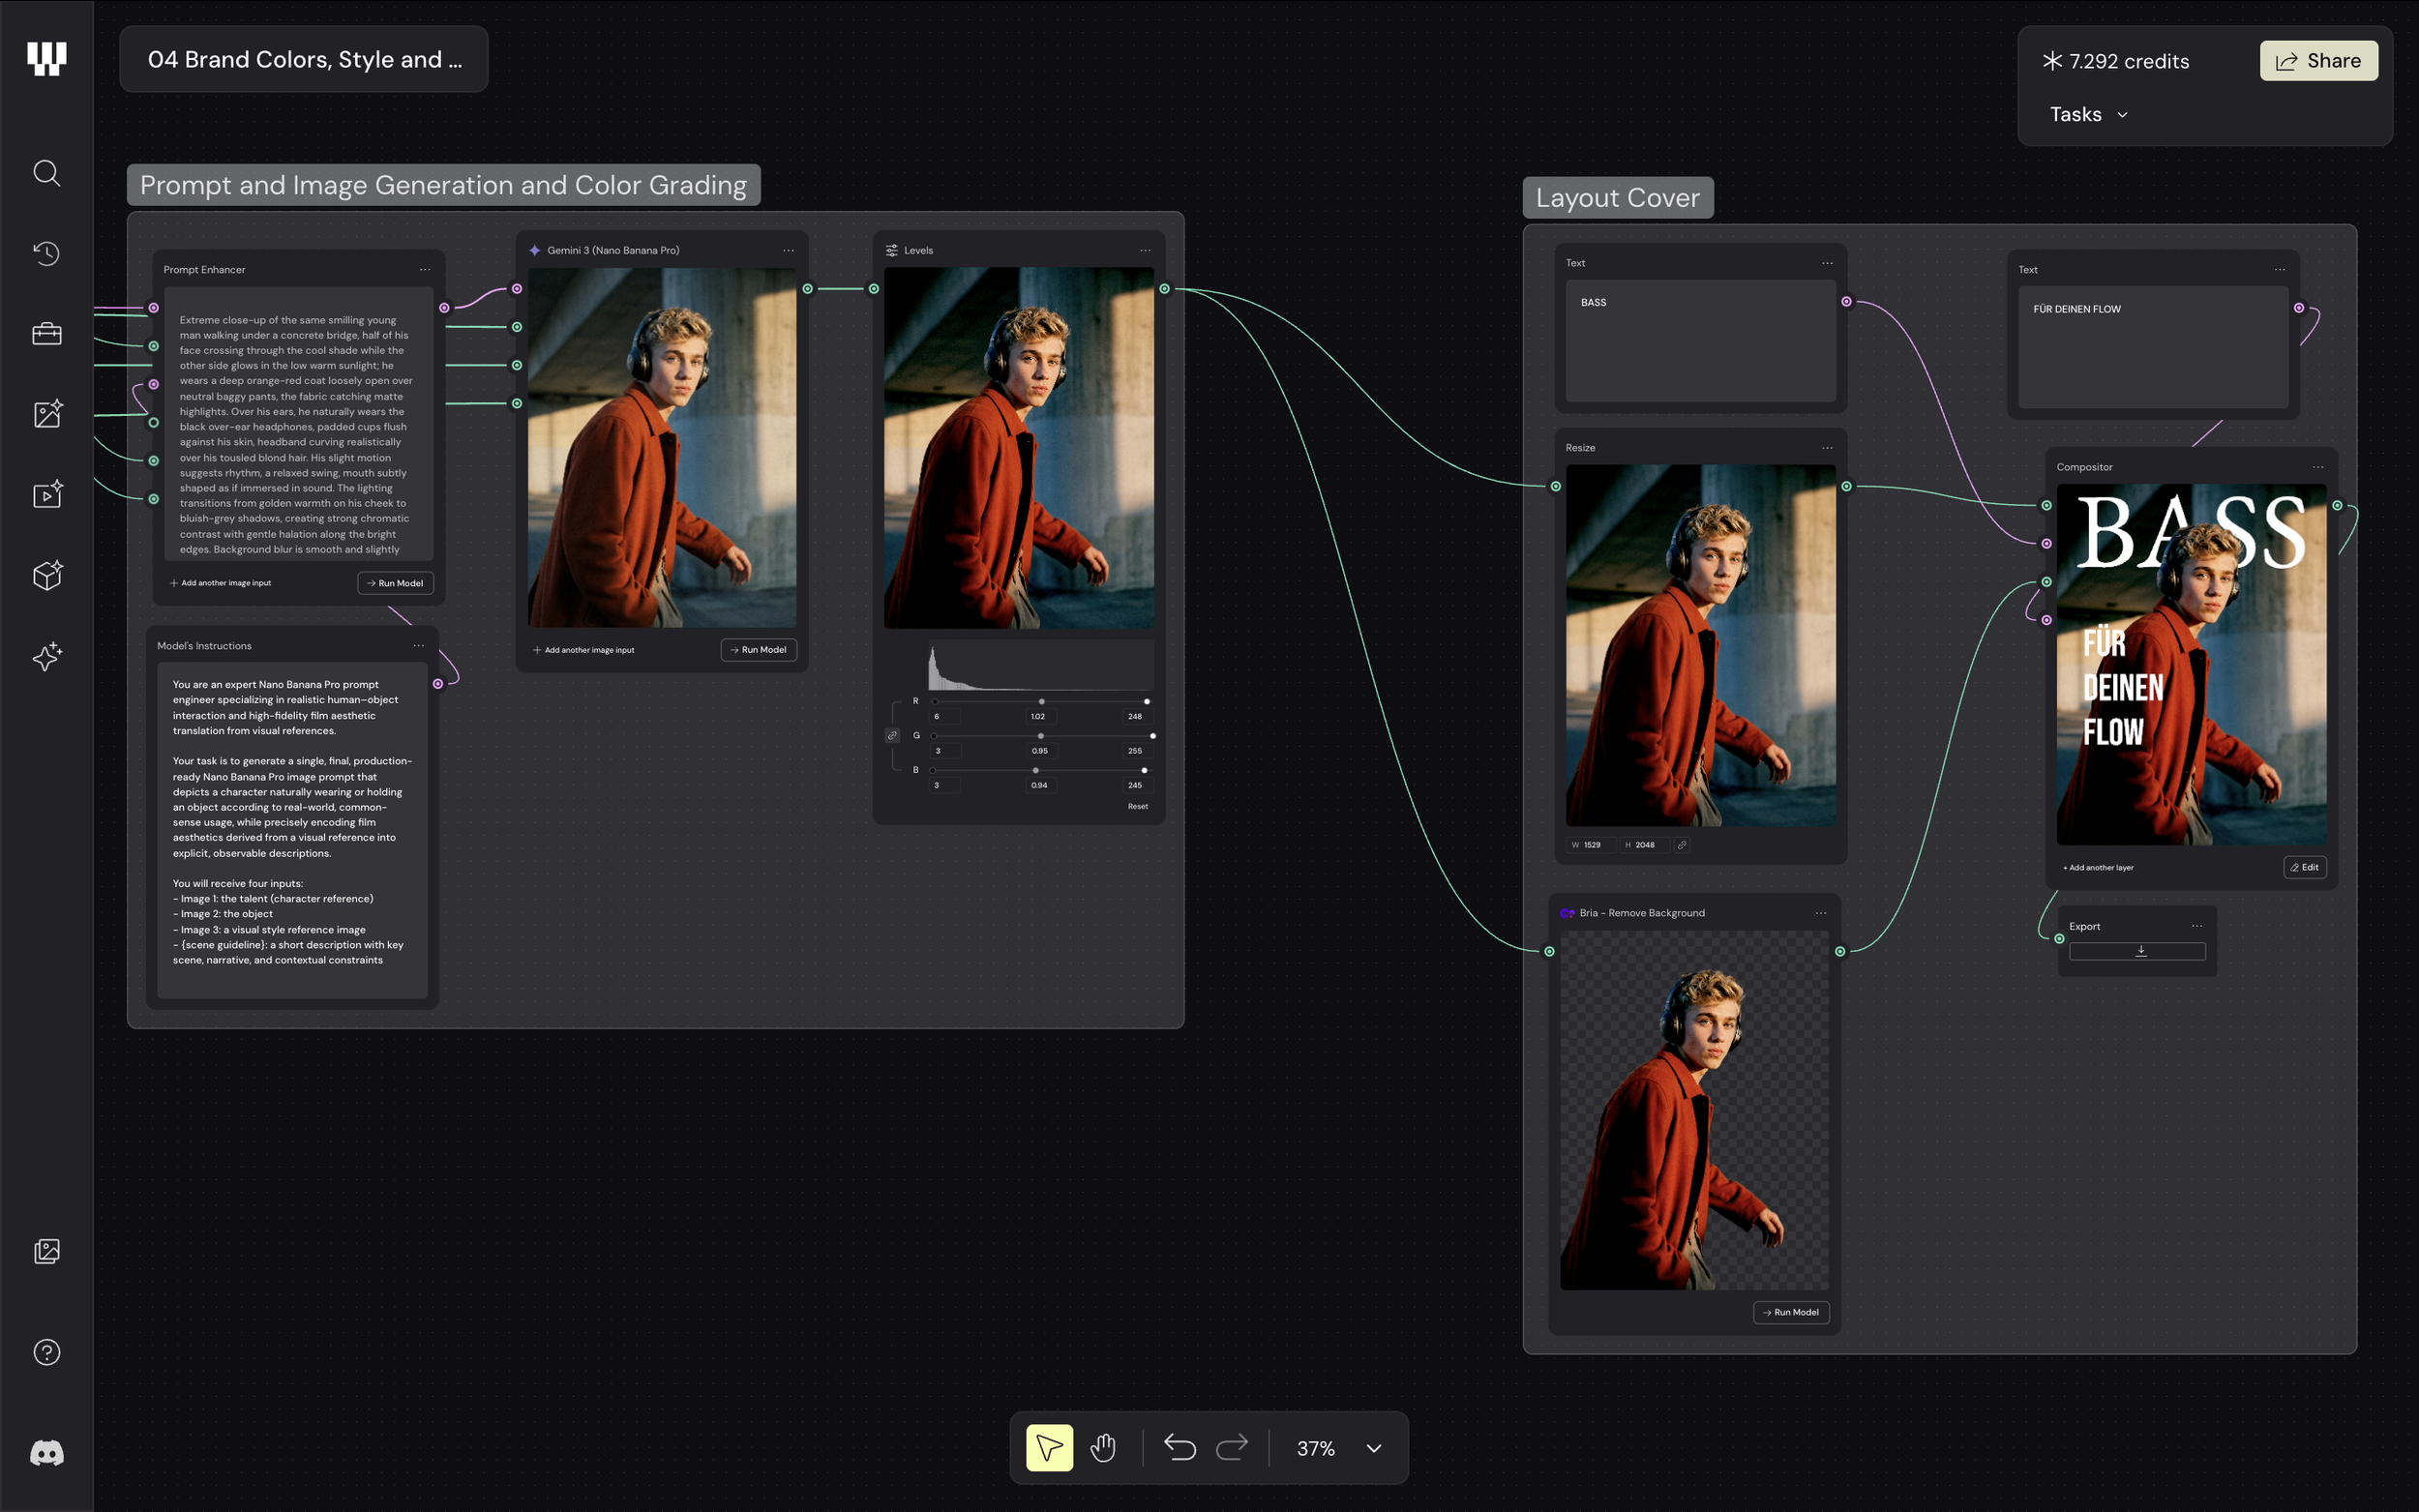Open the Discord community link
The height and width of the screenshot is (1512, 2419).
coord(46,1453)
